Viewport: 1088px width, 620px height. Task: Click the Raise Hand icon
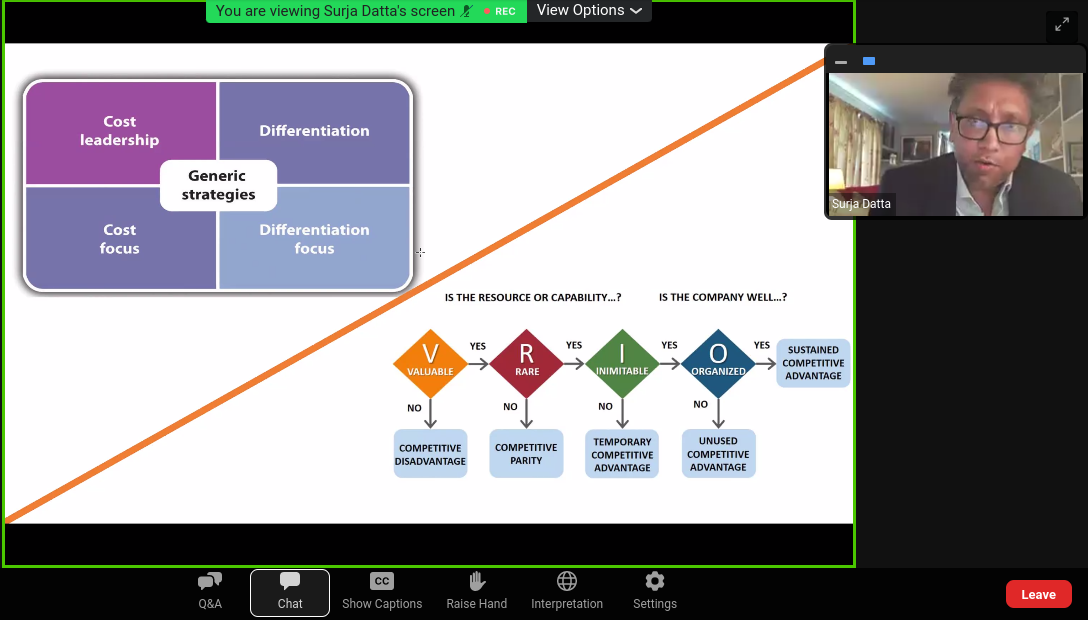[x=477, y=591]
